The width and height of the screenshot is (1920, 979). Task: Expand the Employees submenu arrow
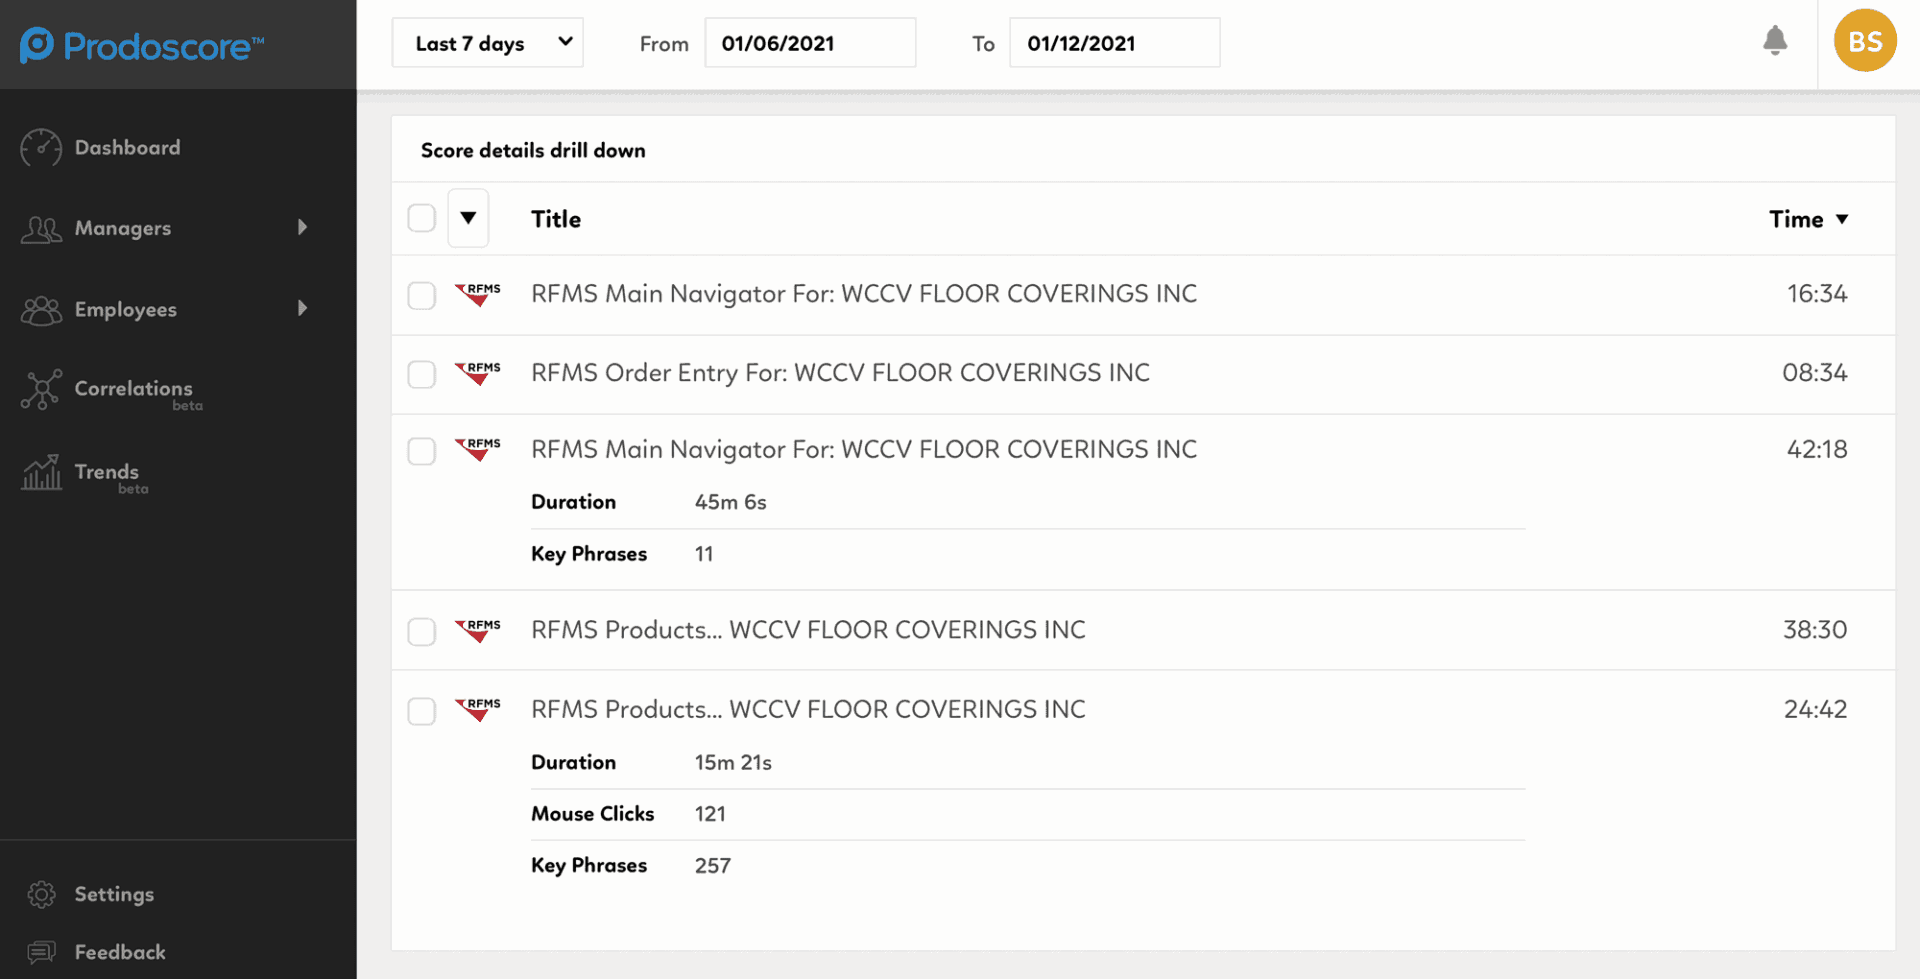coord(302,309)
